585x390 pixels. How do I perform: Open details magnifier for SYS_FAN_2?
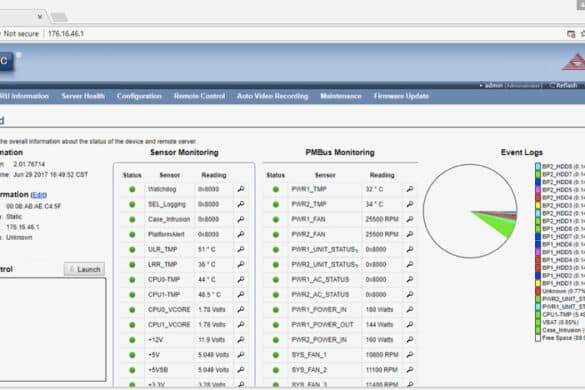410,370
